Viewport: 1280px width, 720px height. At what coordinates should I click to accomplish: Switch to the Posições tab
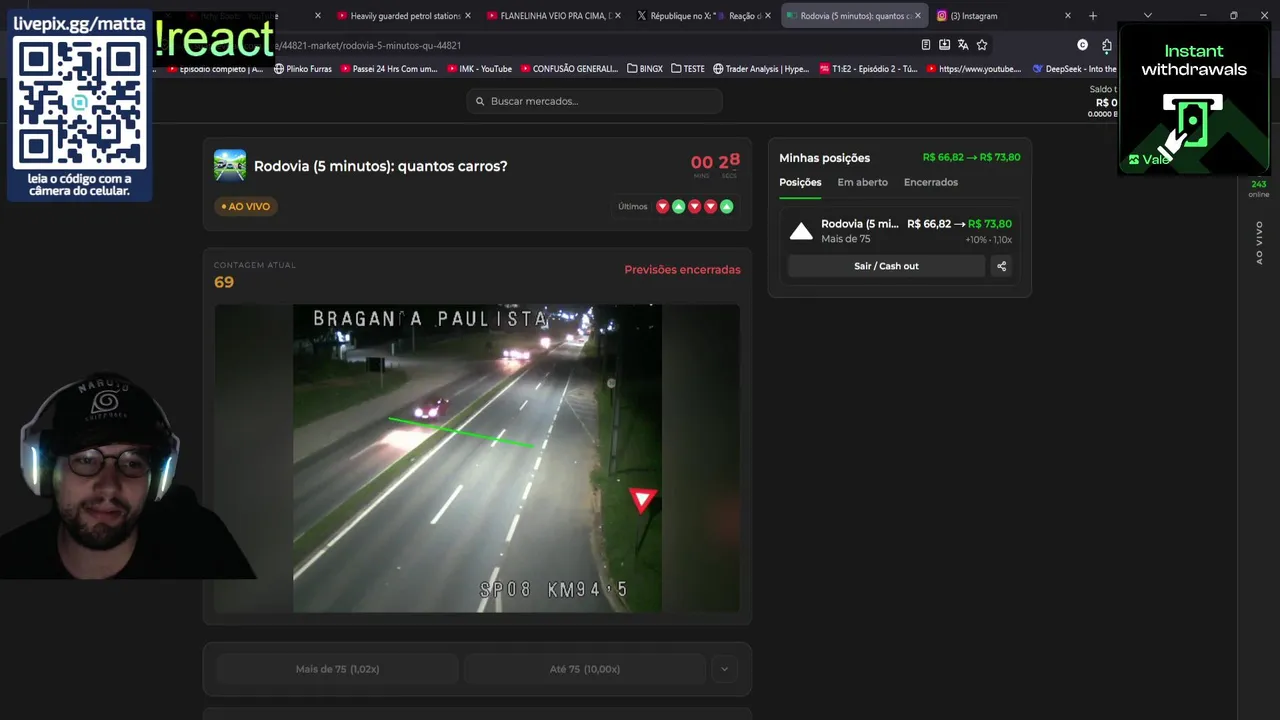click(800, 182)
